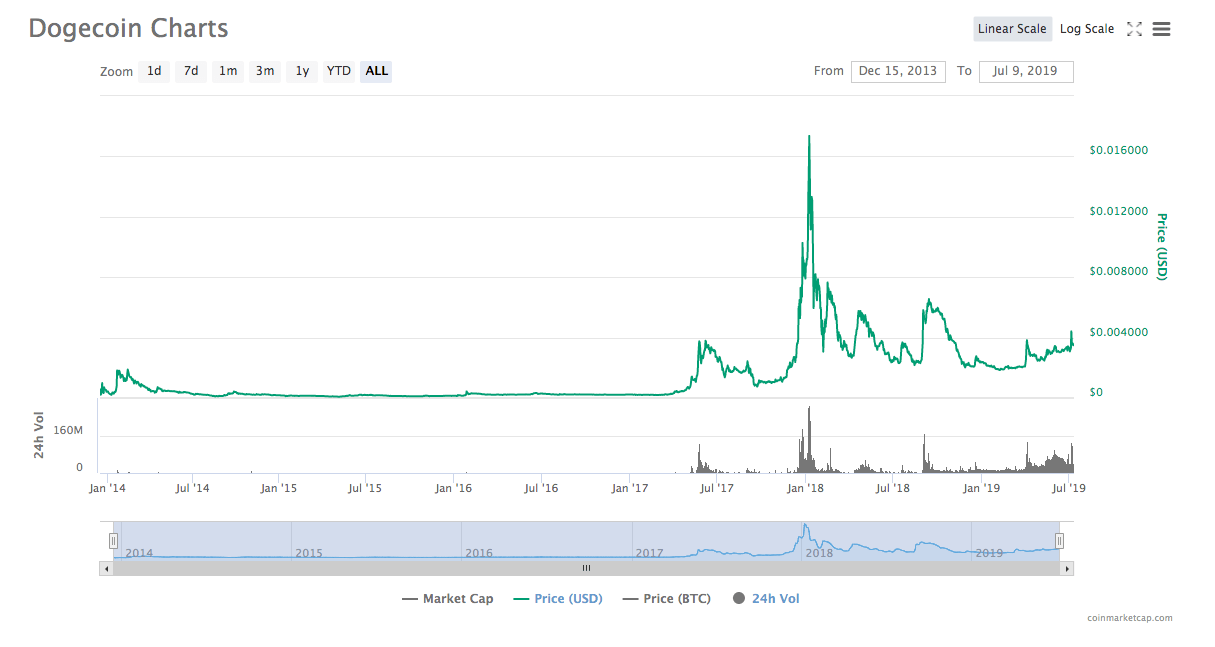Edit the To date field
The width and height of the screenshot is (1215, 647).
[x=1026, y=71]
